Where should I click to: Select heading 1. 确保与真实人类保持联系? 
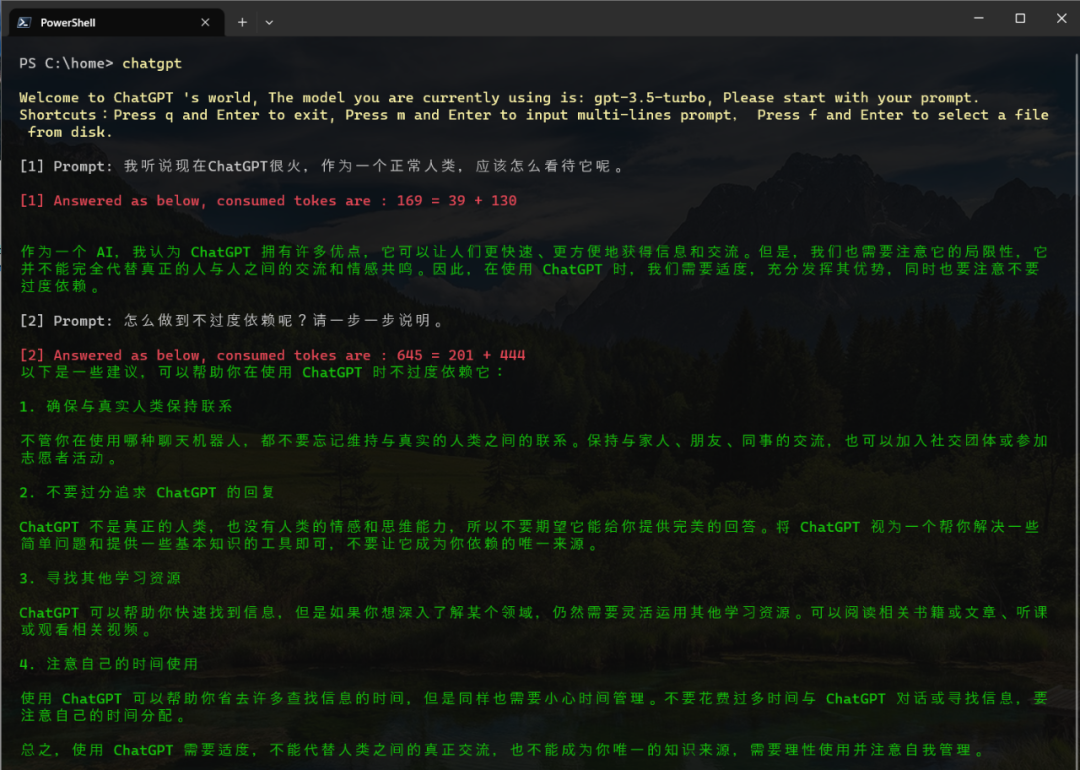(120, 406)
